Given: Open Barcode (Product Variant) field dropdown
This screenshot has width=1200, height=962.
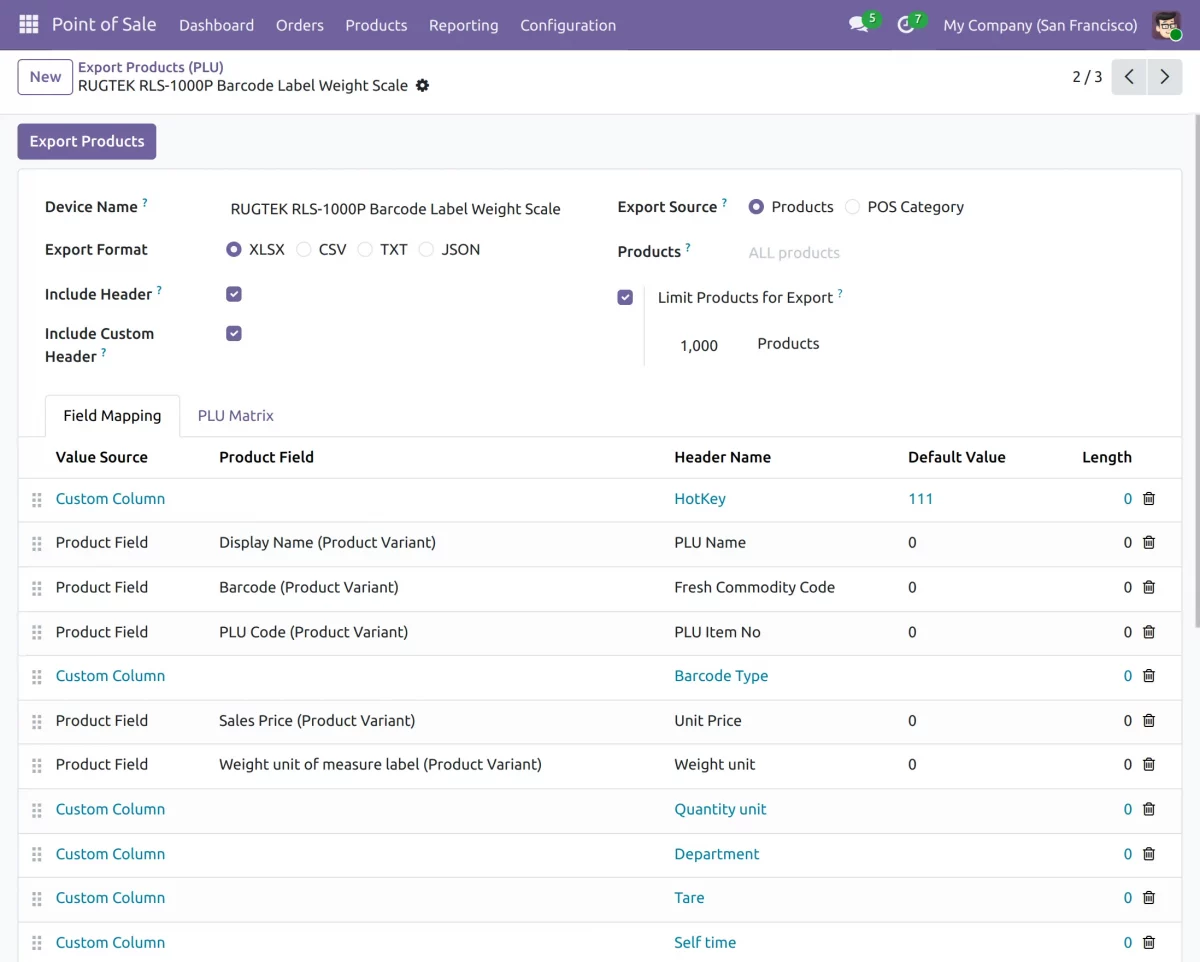Looking at the screenshot, I should pos(308,588).
